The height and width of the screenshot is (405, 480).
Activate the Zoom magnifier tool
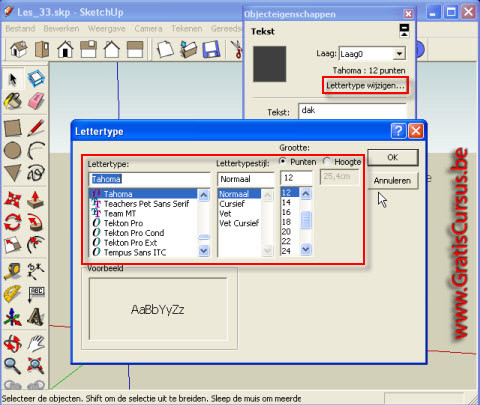[13, 366]
